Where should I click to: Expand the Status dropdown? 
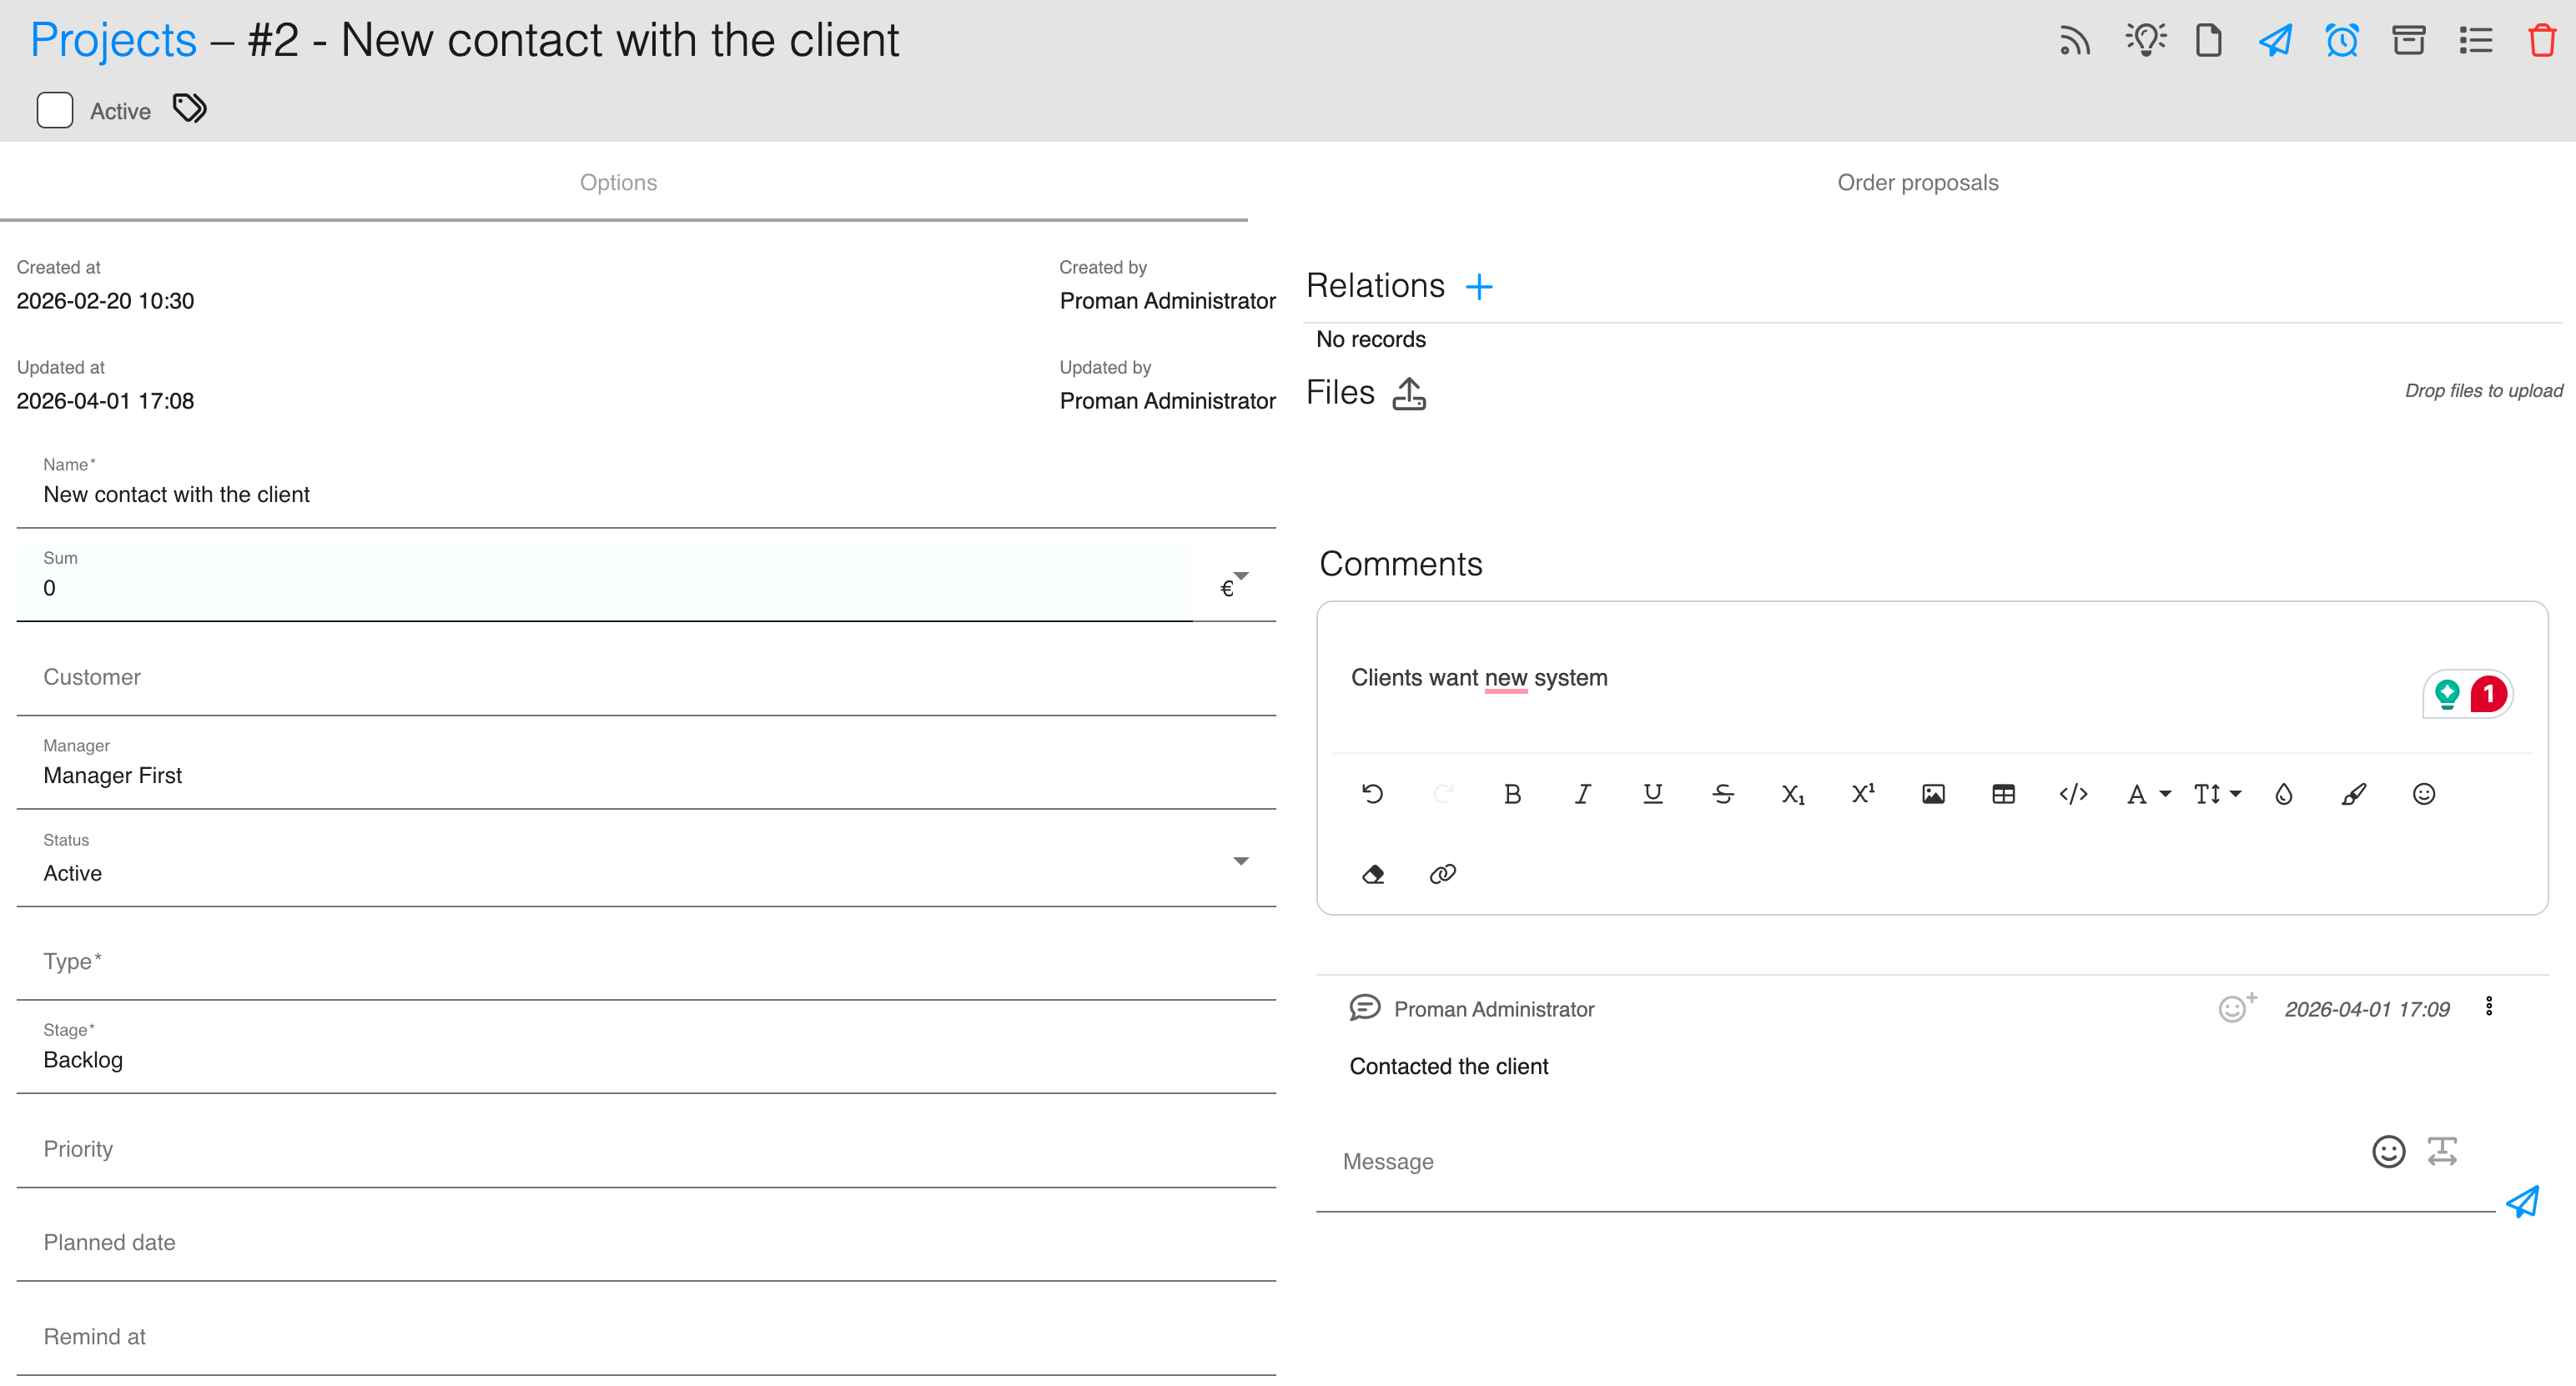(1240, 861)
